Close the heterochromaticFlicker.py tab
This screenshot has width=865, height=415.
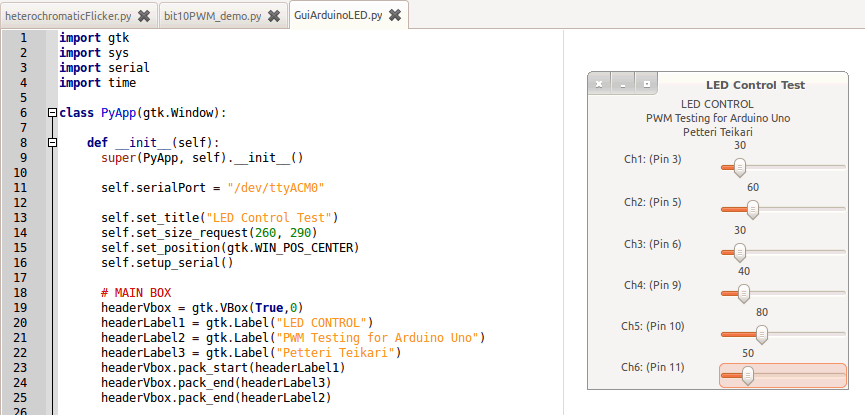click(144, 16)
